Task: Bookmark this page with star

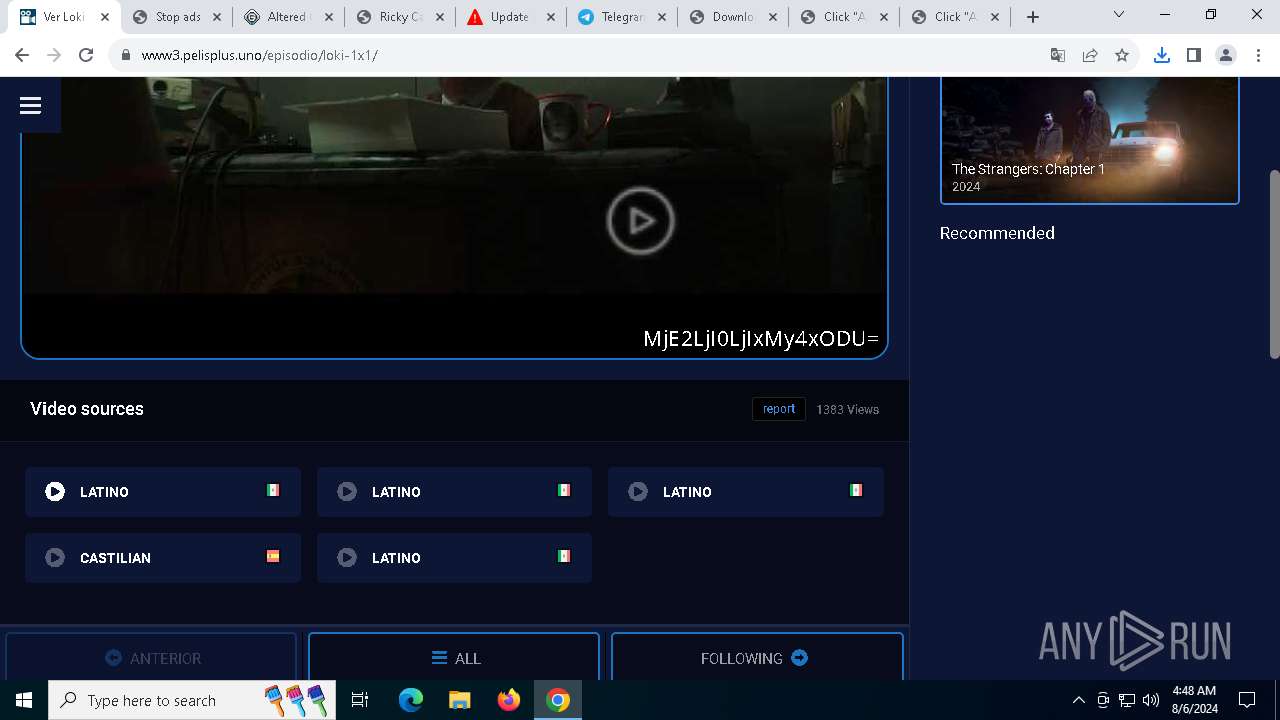Action: [1122, 56]
